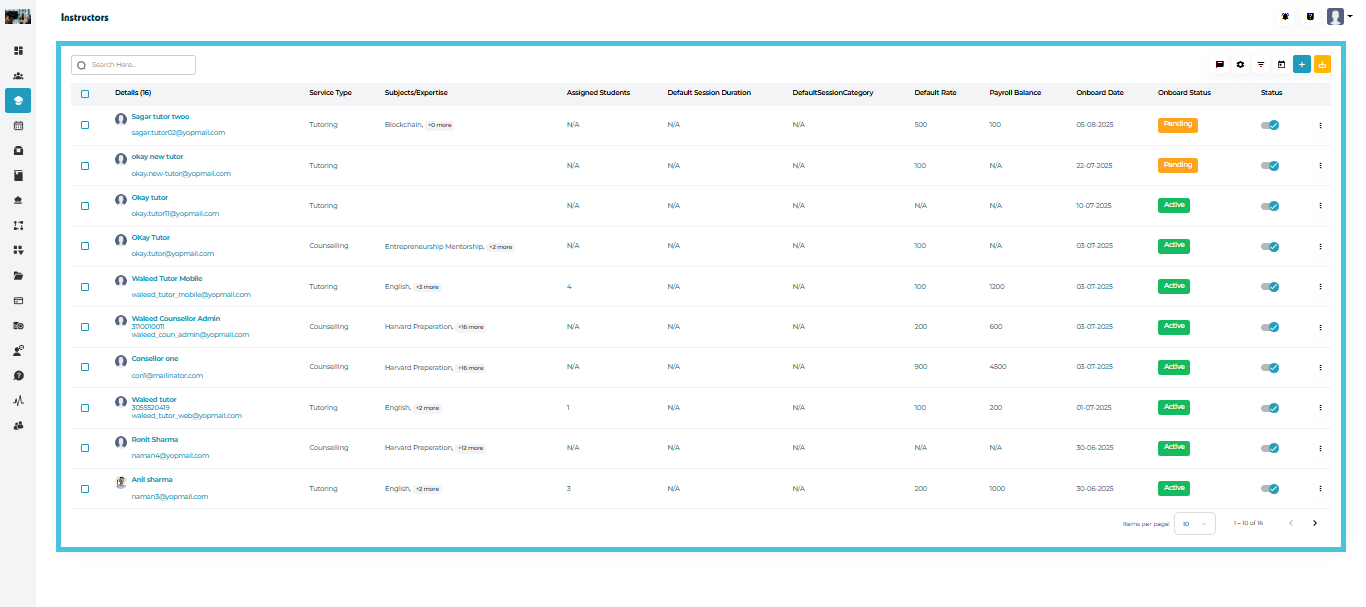Click the blue plus add instructor button
The width and height of the screenshot is (1366, 607).
pos(1301,64)
